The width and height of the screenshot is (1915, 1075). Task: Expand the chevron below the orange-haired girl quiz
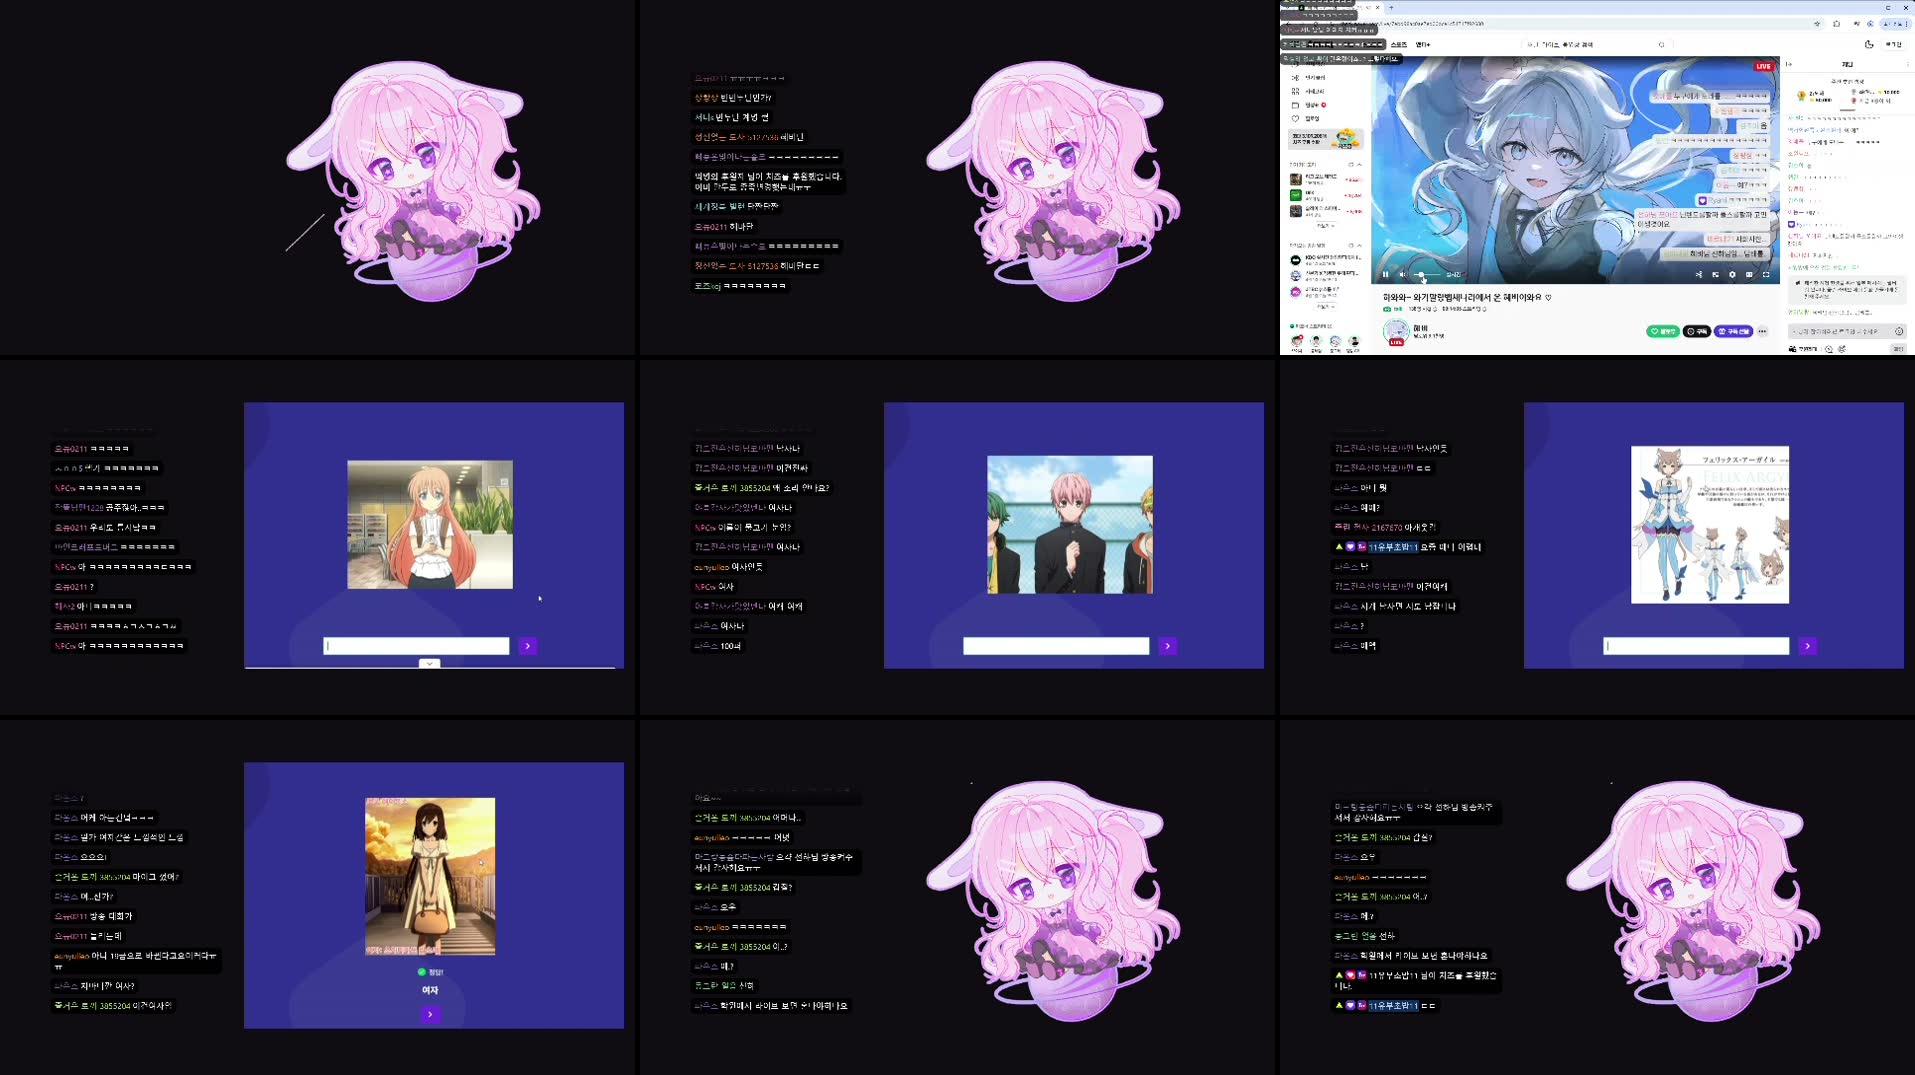pyautogui.click(x=429, y=663)
